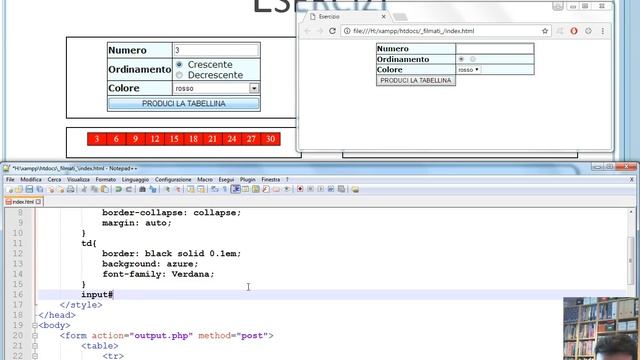This screenshot has height=360, width=640.
Task: Open the rosso select box in the browser
Action: coord(468,70)
